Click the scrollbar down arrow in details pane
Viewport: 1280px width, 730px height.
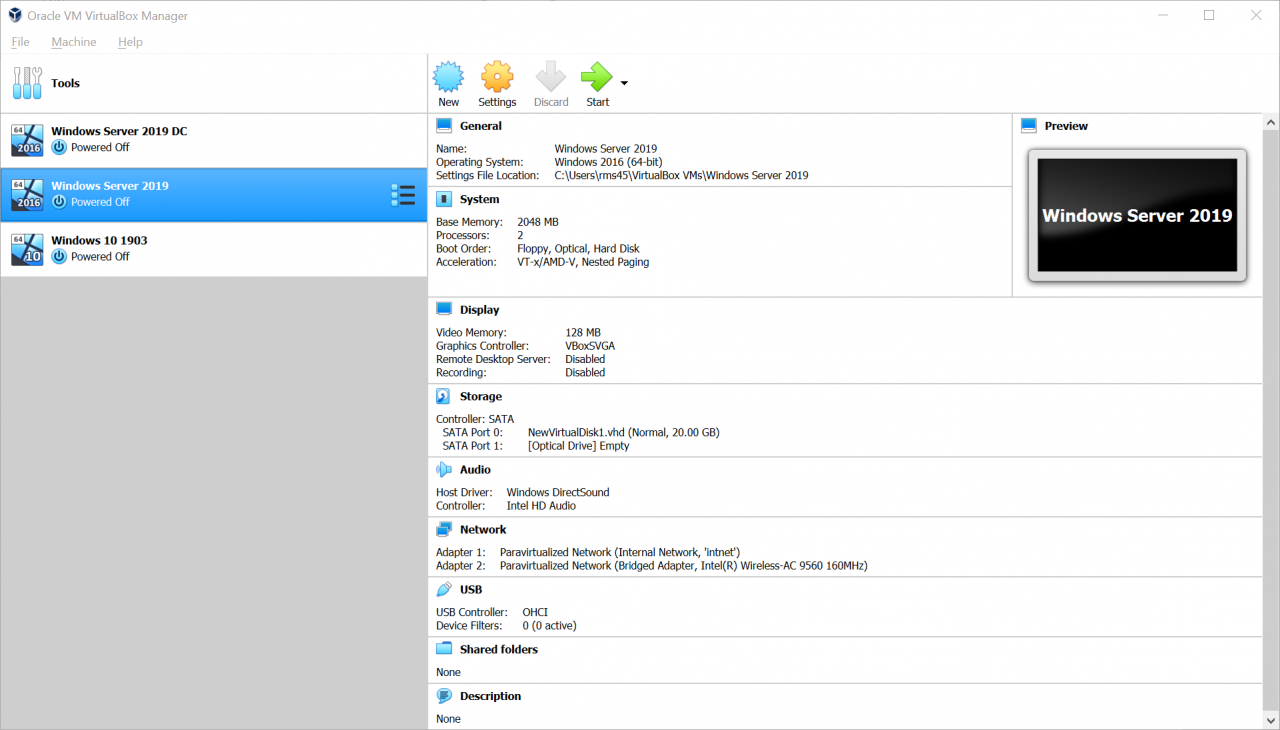click(1271, 720)
